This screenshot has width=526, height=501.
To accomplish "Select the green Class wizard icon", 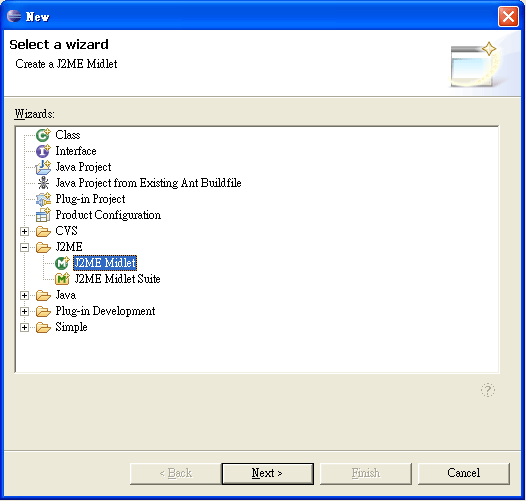I will pyautogui.click(x=43, y=135).
